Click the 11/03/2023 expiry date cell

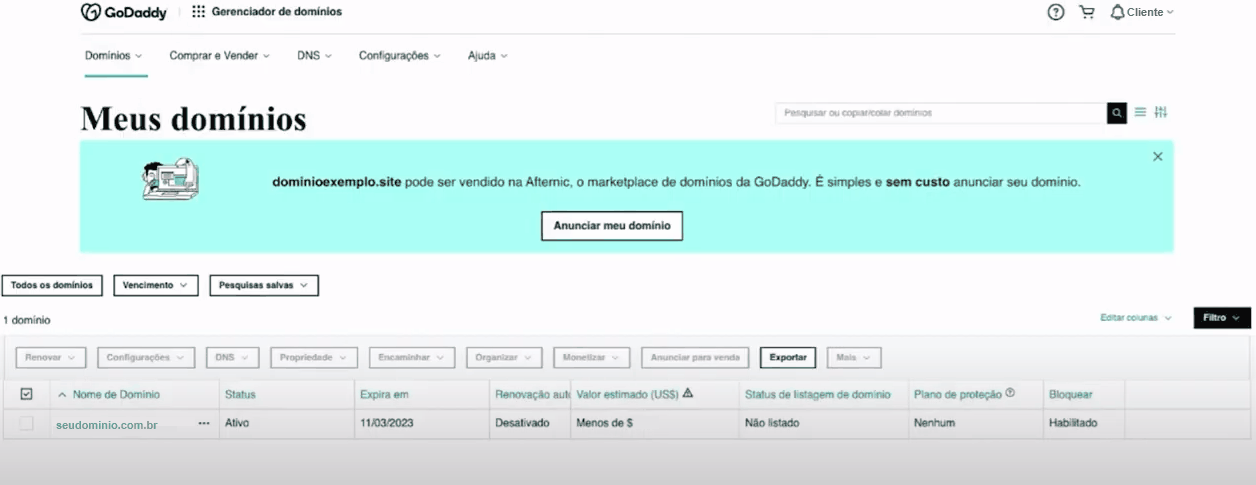(386, 423)
